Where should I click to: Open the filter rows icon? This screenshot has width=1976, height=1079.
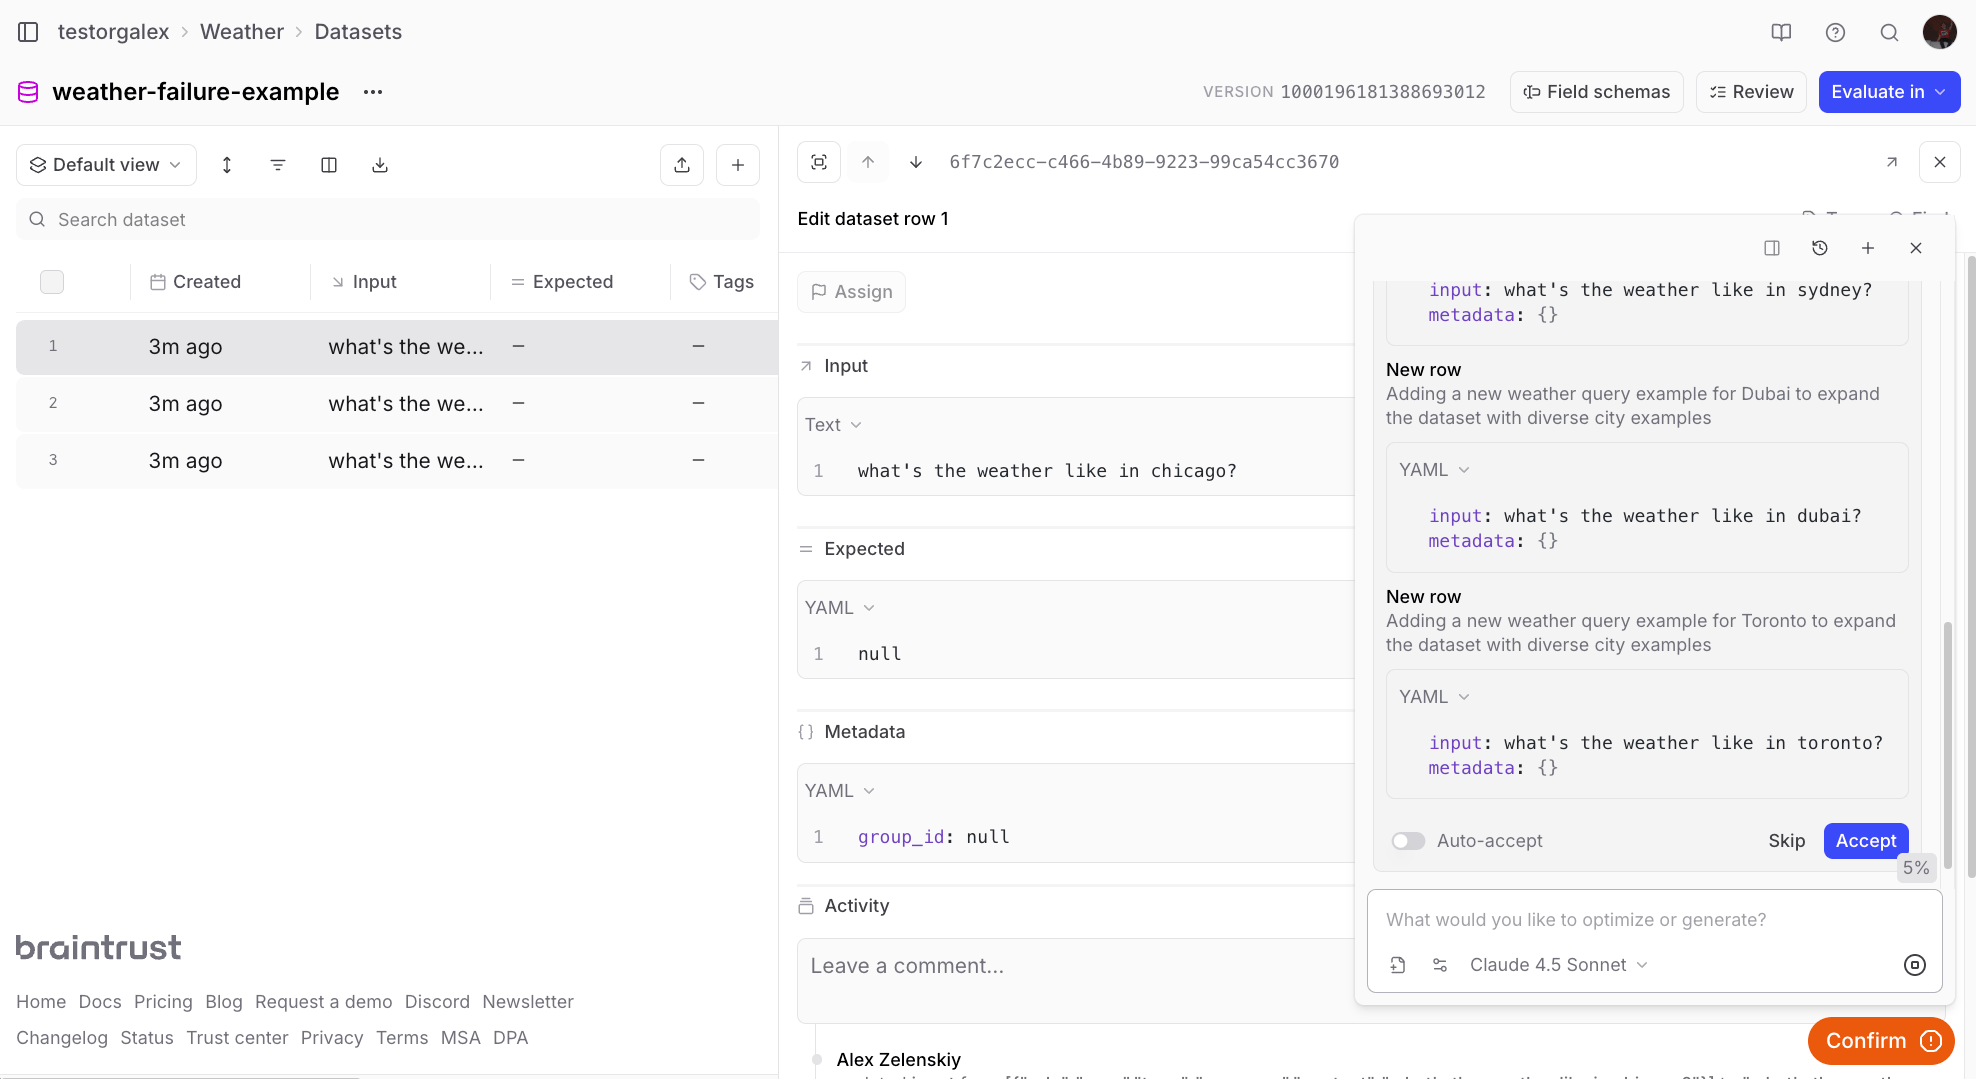(278, 165)
